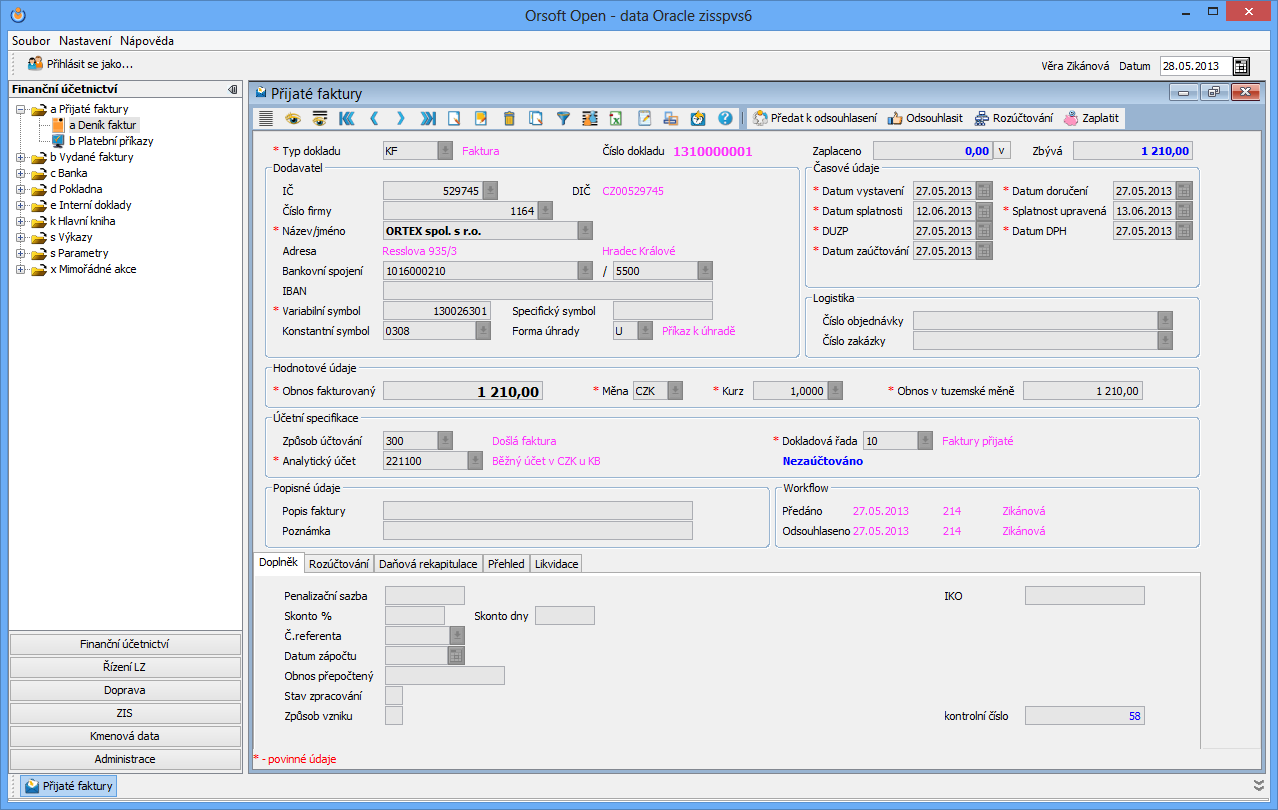Select b Platební příkazy tree item
1278x810 pixels.
(x=111, y=141)
